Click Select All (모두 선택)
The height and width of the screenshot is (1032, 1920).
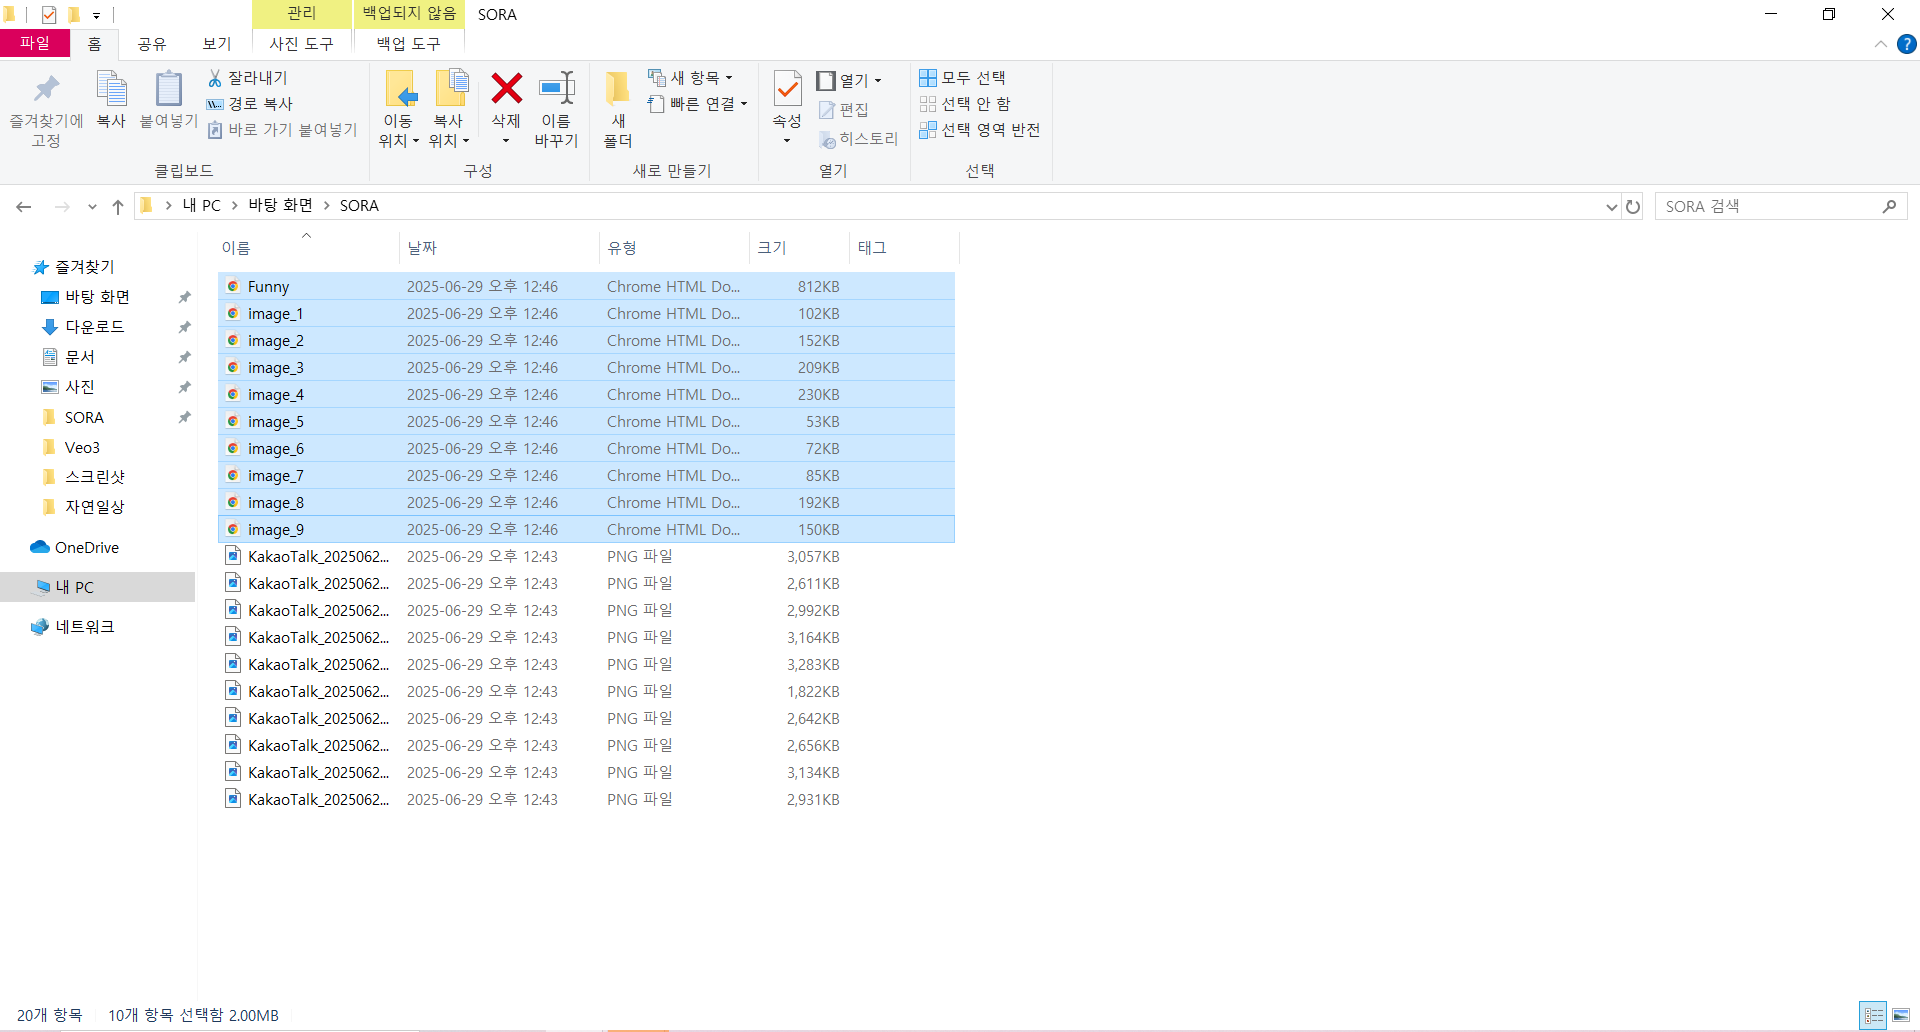(x=963, y=77)
